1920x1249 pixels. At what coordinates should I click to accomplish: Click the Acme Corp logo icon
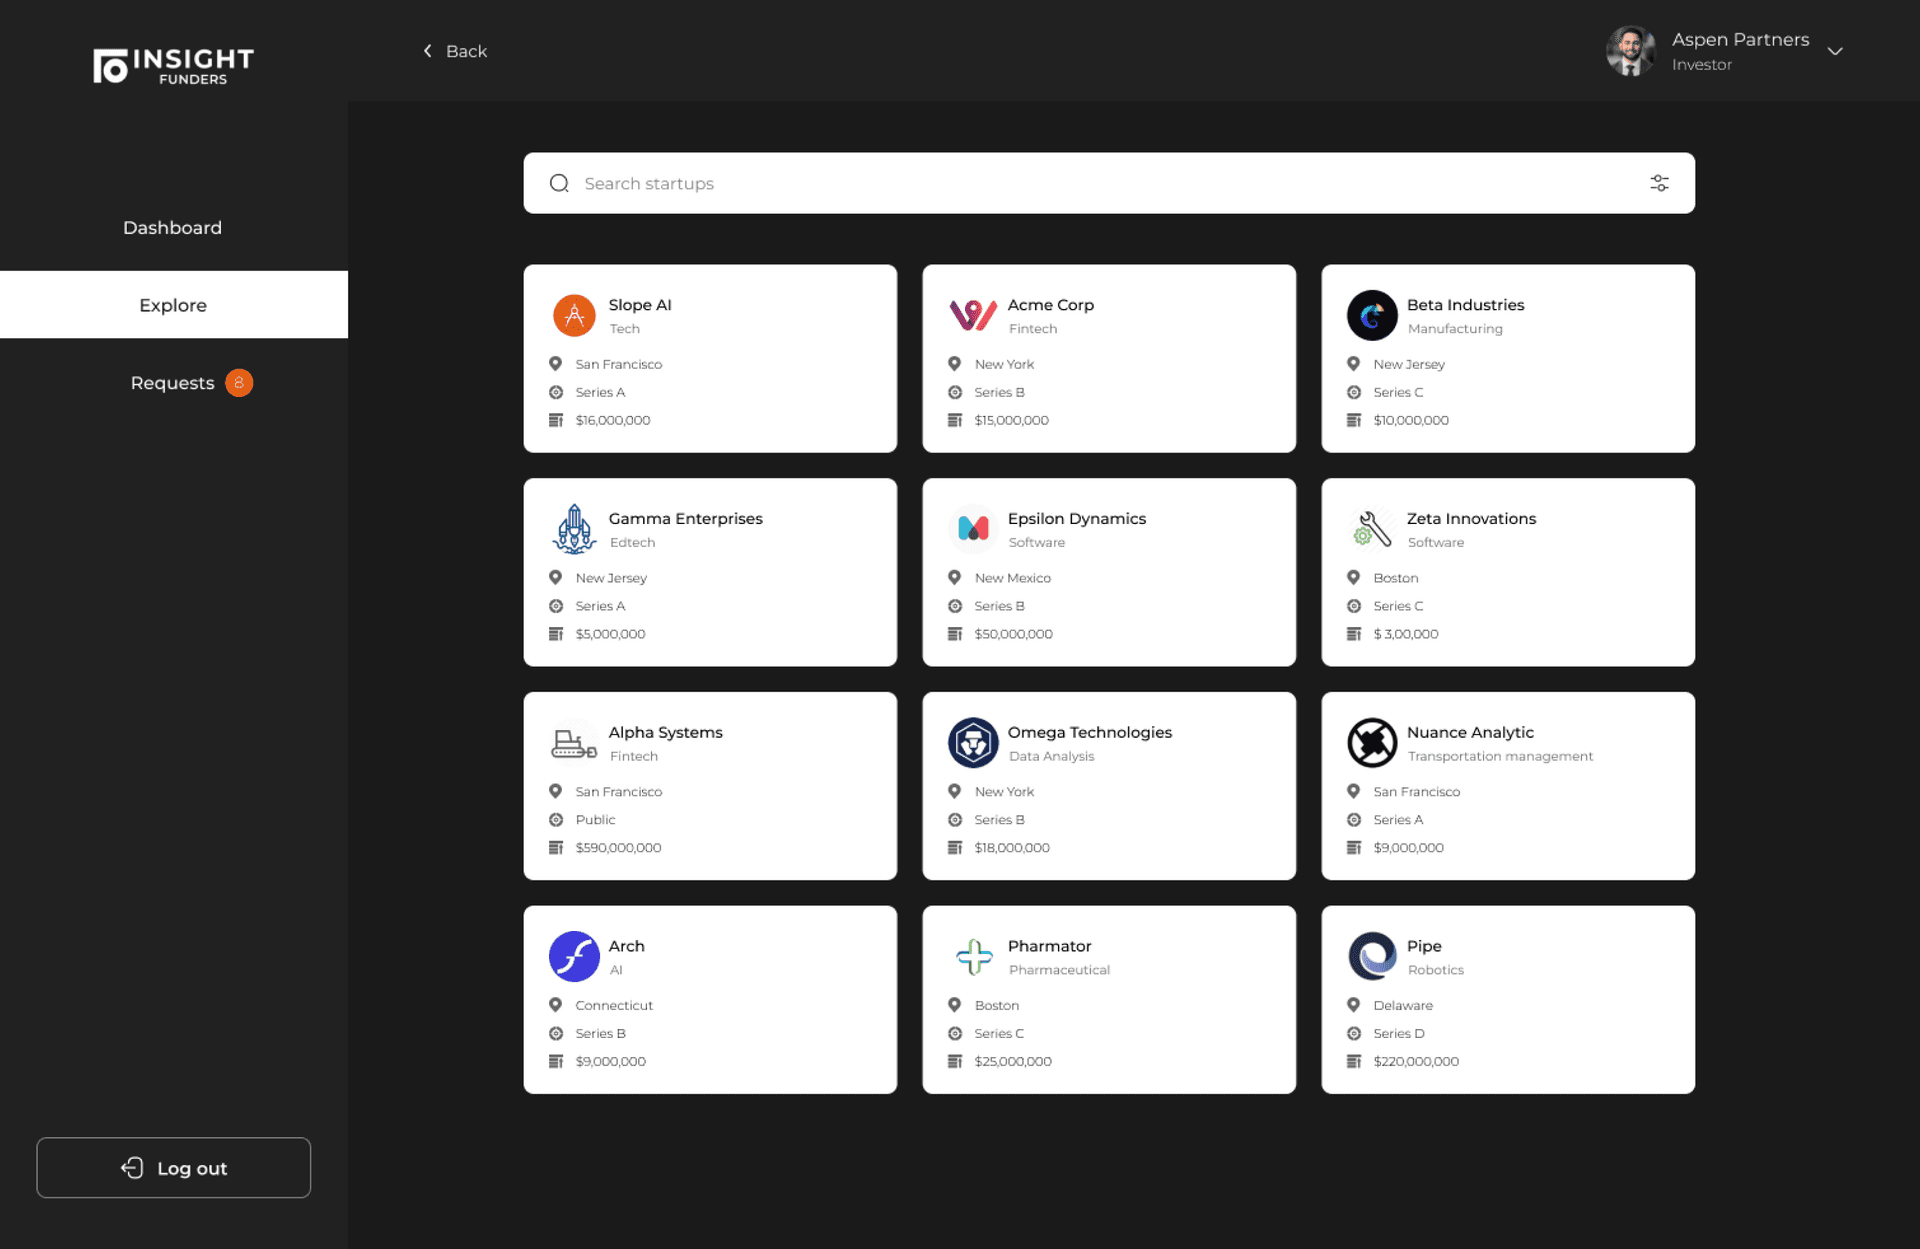(x=973, y=315)
